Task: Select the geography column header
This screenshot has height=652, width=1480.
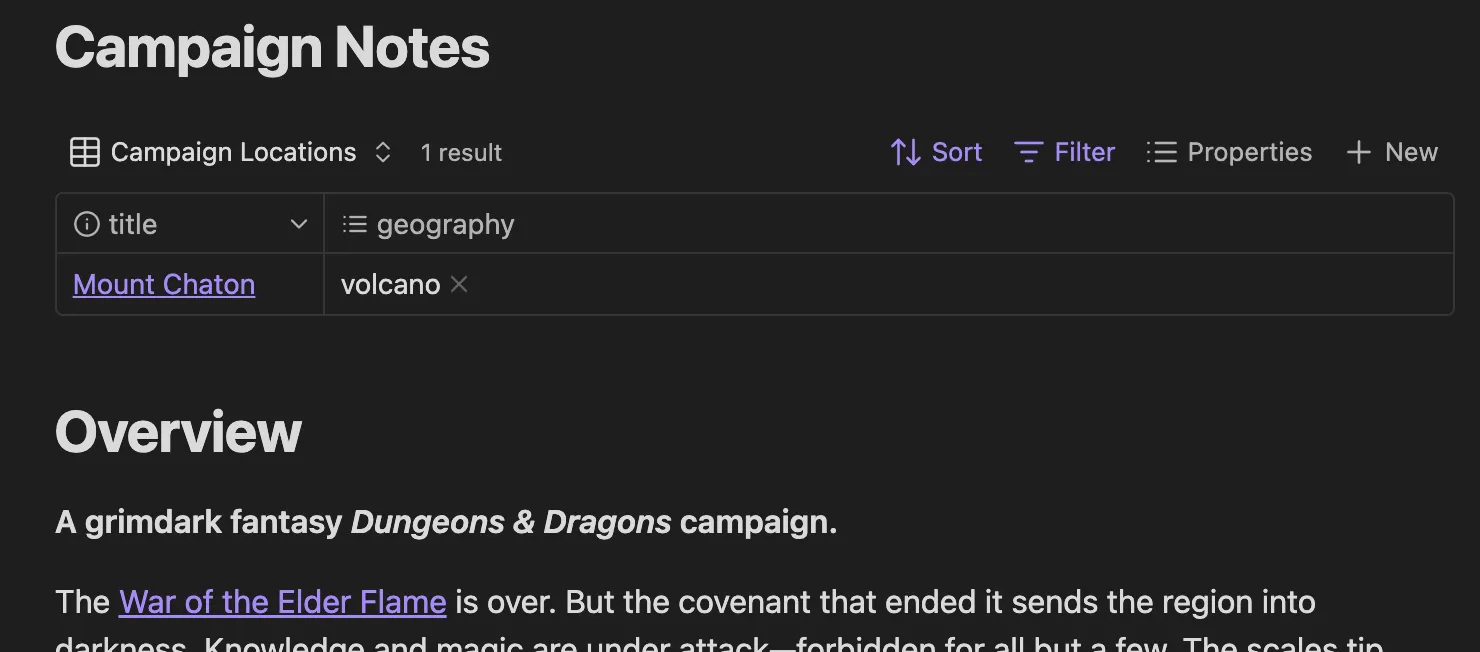Action: tap(445, 223)
